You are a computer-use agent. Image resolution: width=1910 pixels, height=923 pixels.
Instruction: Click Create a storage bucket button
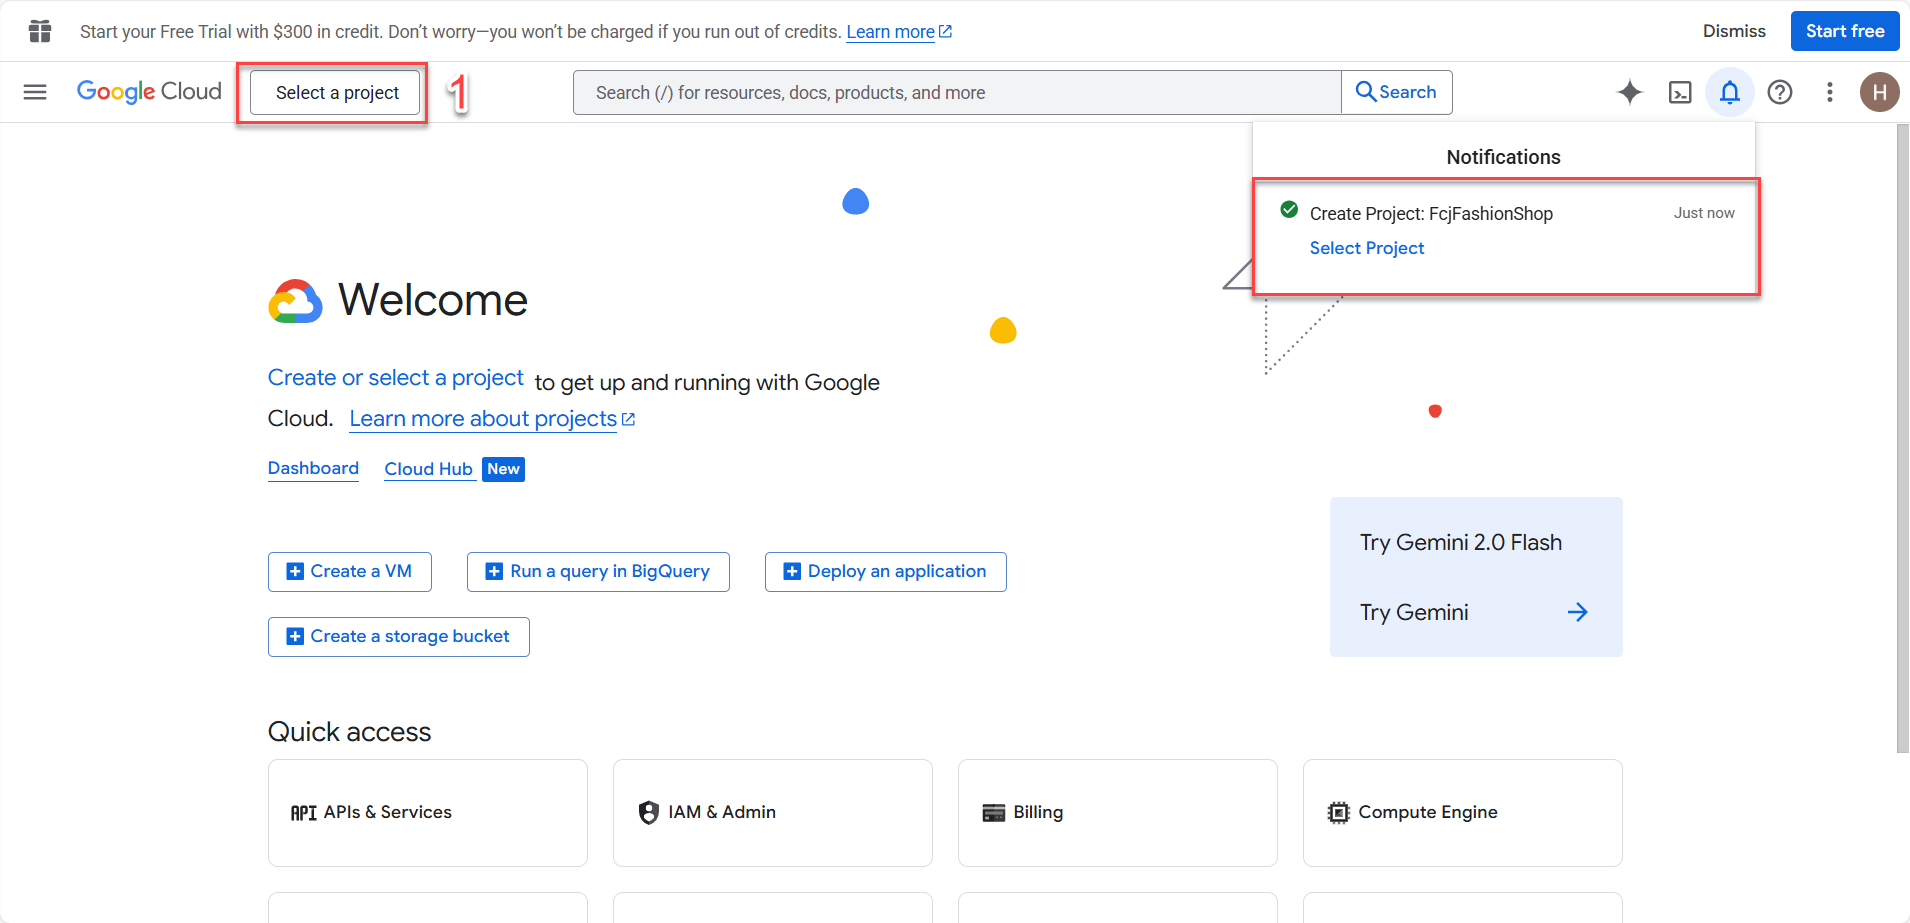click(x=398, y=636)
